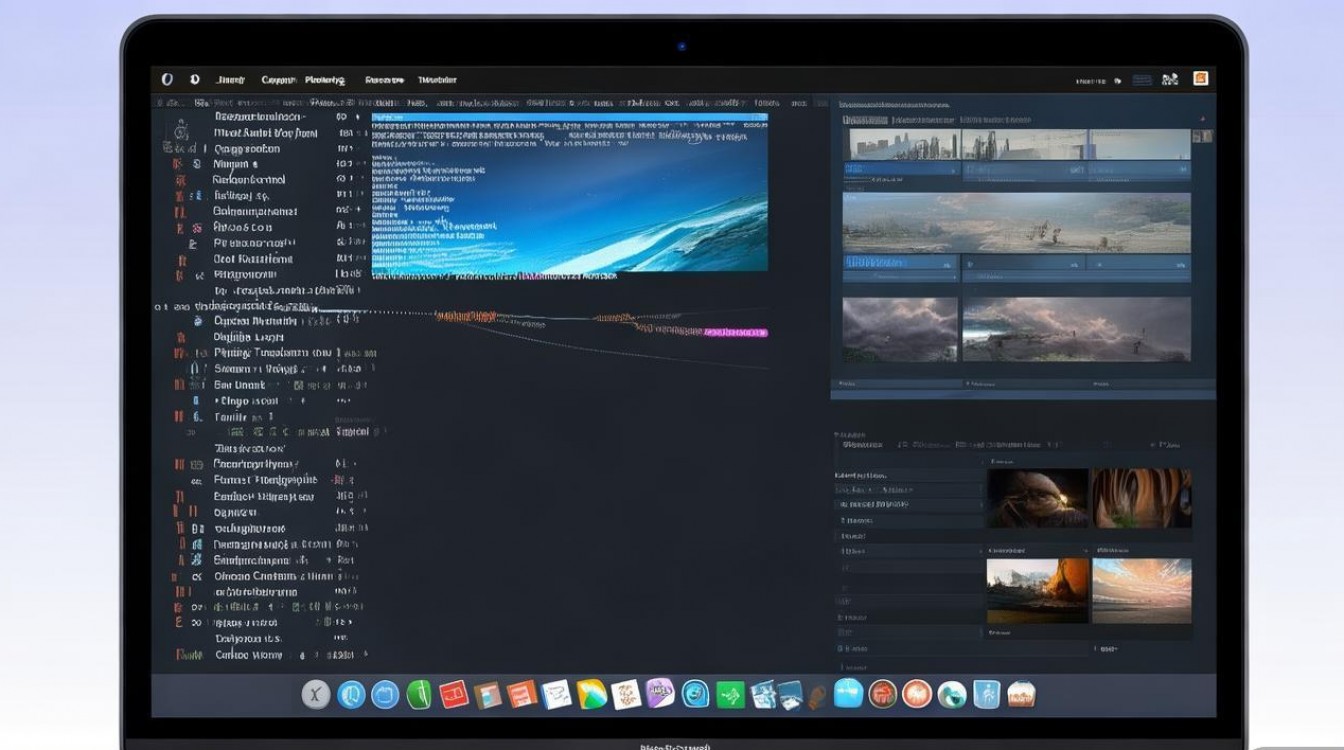Click the green dock icon with white arrow
Image resolution: width=1344 pixels, height=750 pixels.
(730, 695)
